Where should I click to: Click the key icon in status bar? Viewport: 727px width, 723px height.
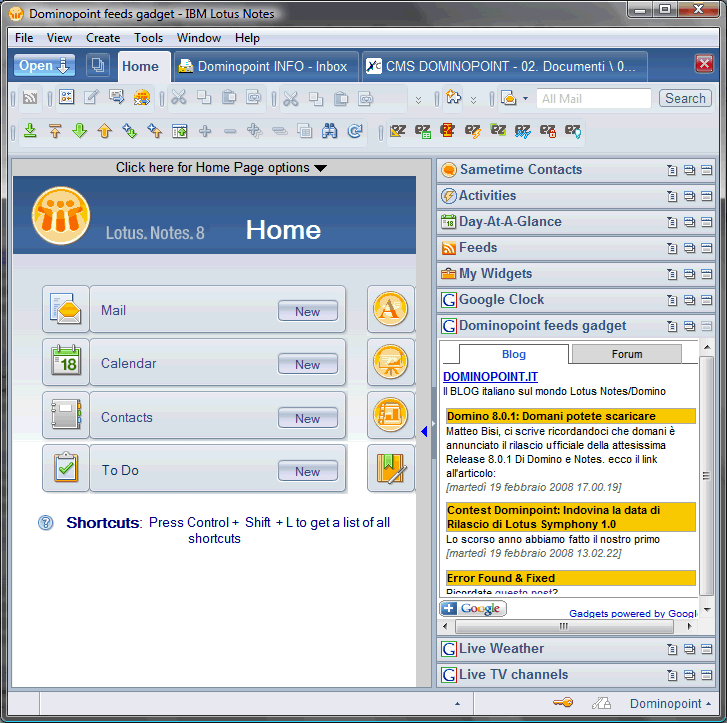[x=563, y=703]
